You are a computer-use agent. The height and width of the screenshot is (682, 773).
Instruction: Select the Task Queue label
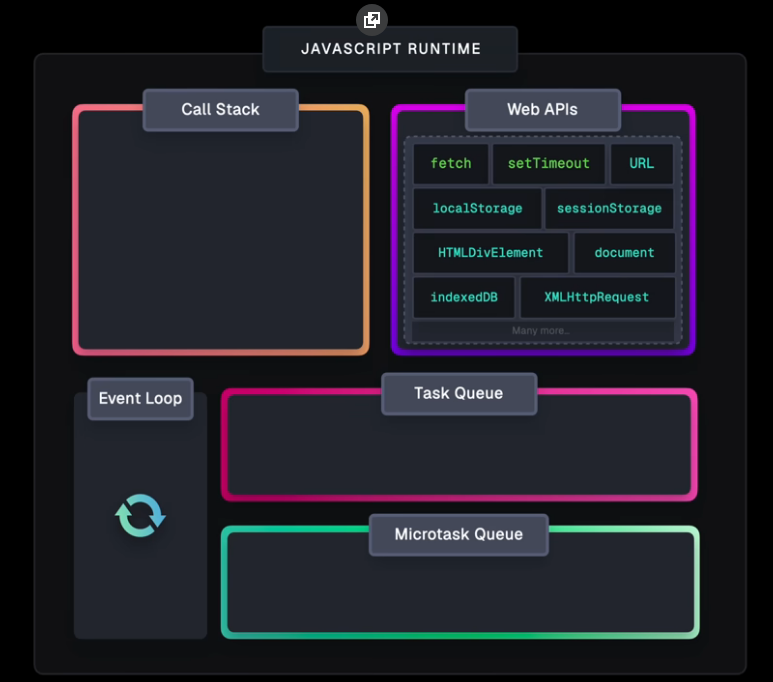pos(458,394)
